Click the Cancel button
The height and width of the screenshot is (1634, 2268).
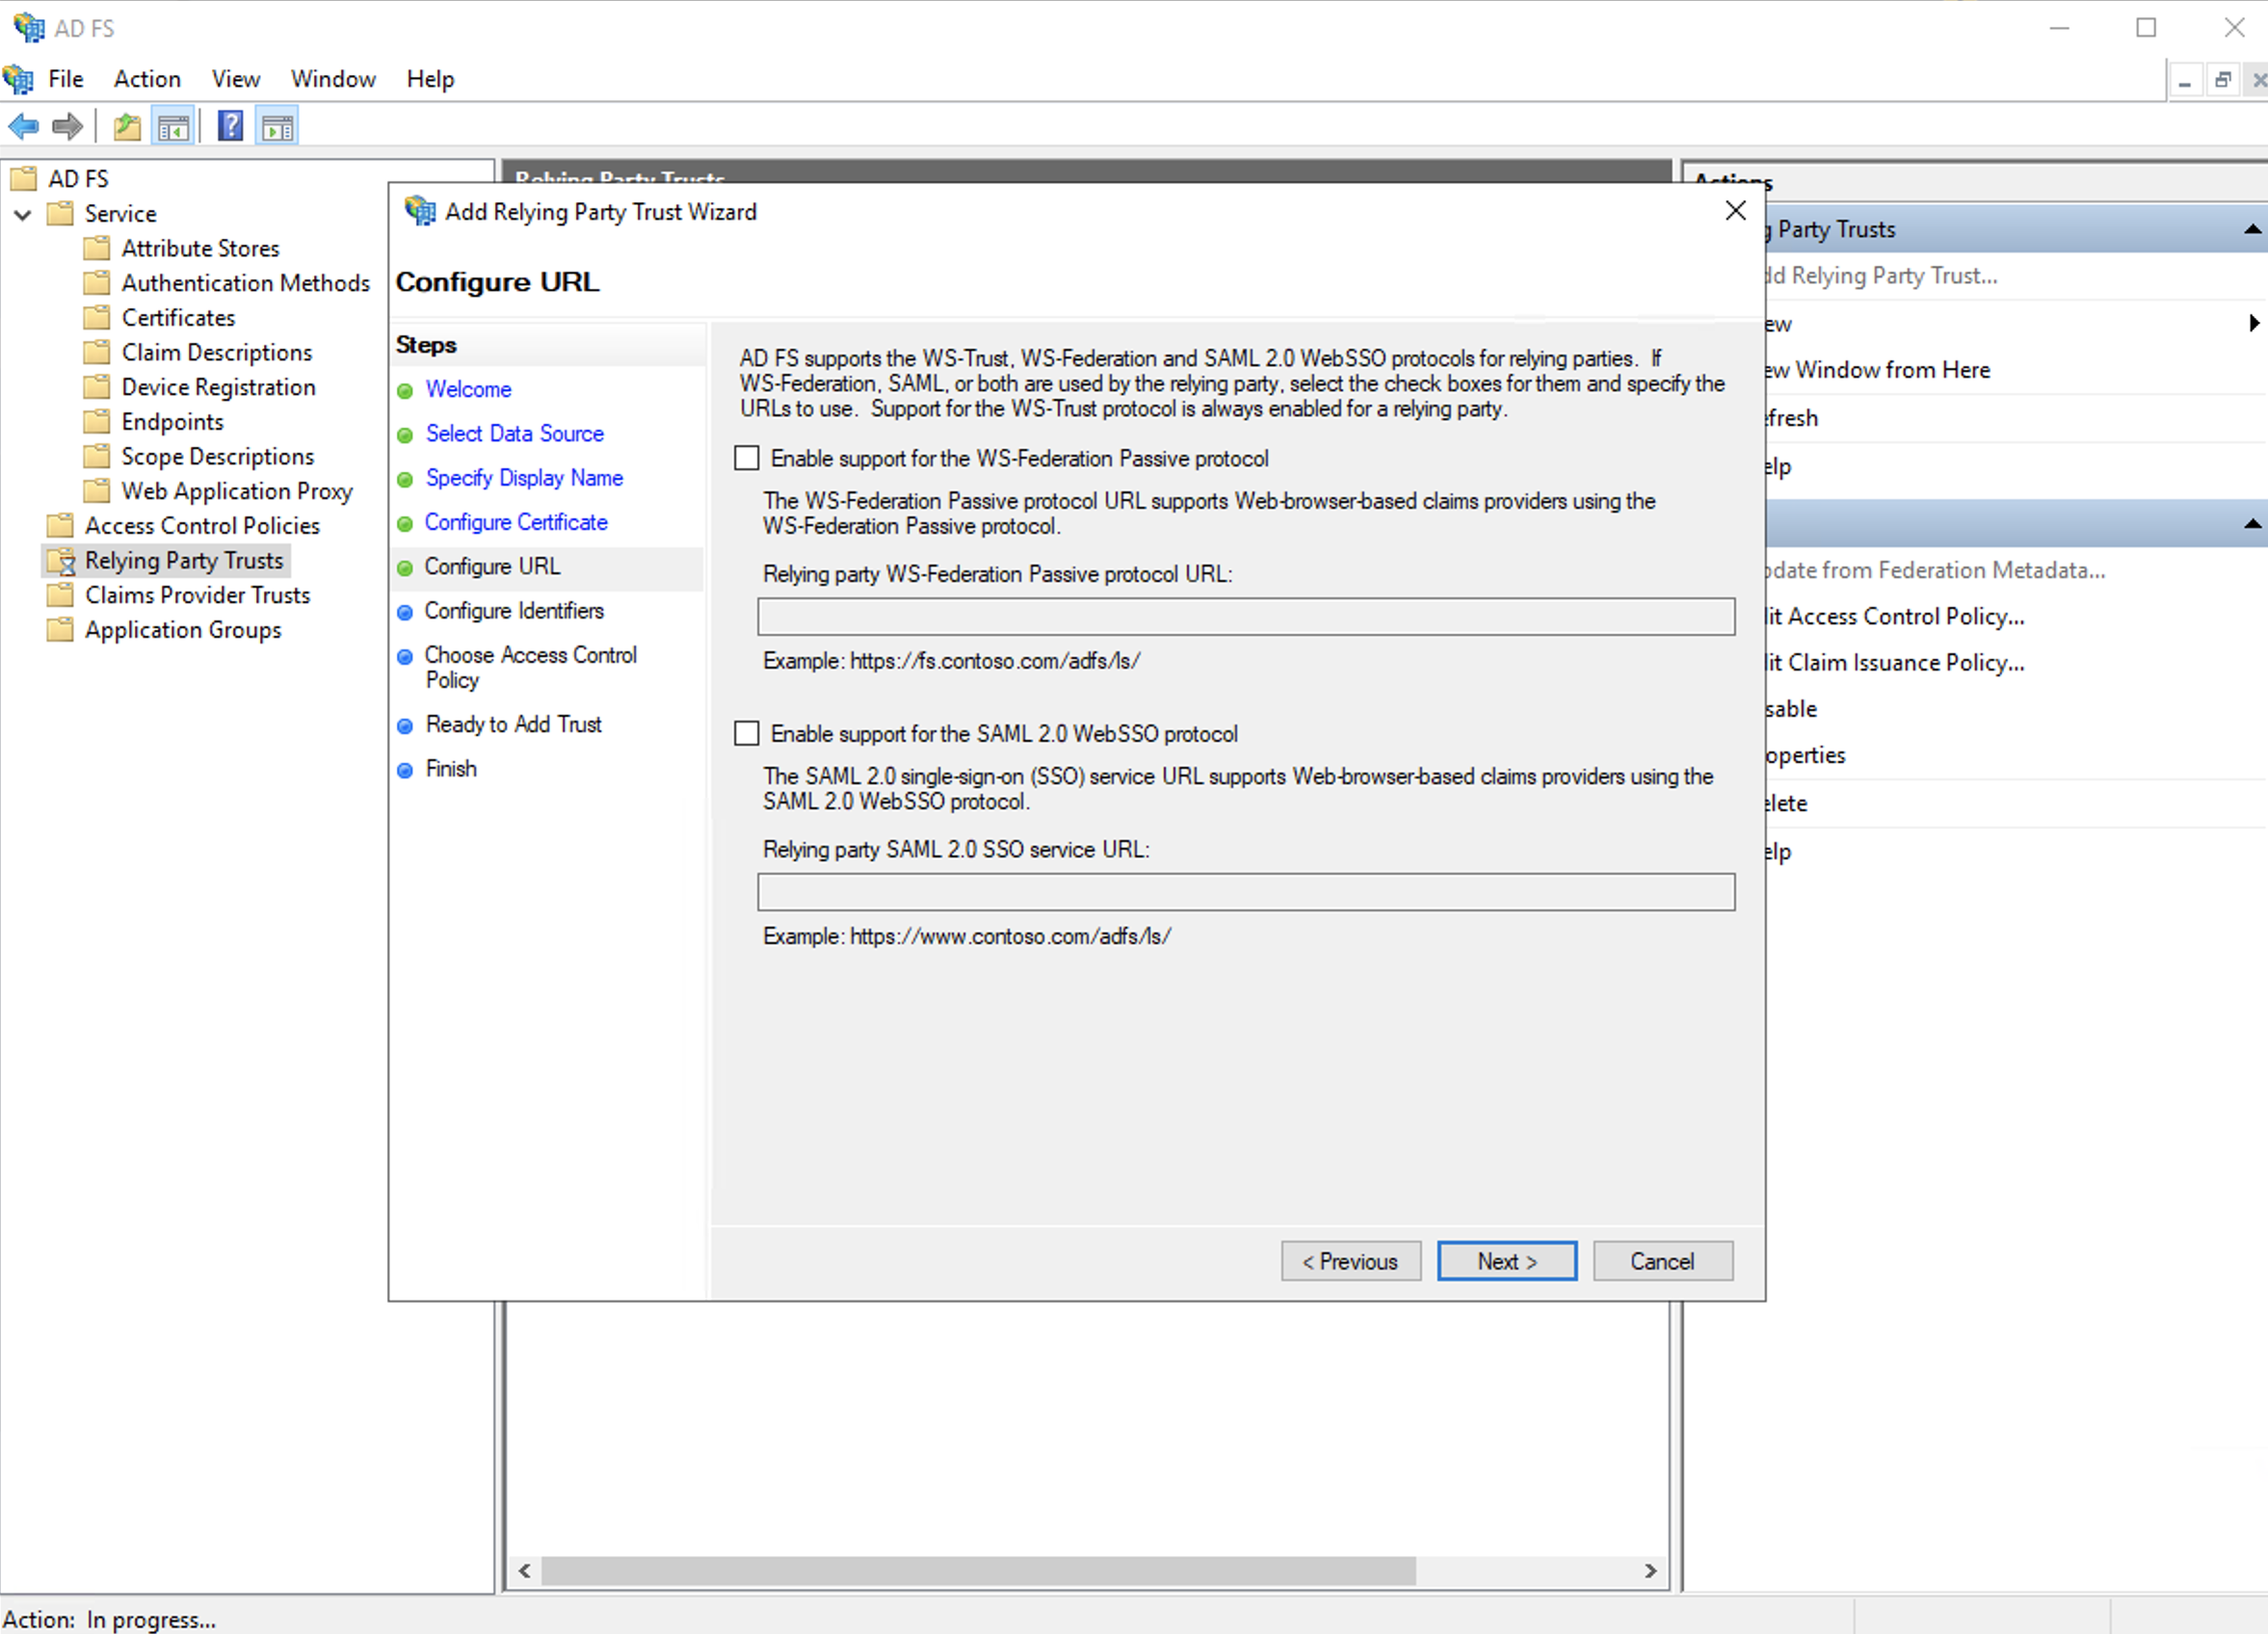click(x=1662, y=1261)
